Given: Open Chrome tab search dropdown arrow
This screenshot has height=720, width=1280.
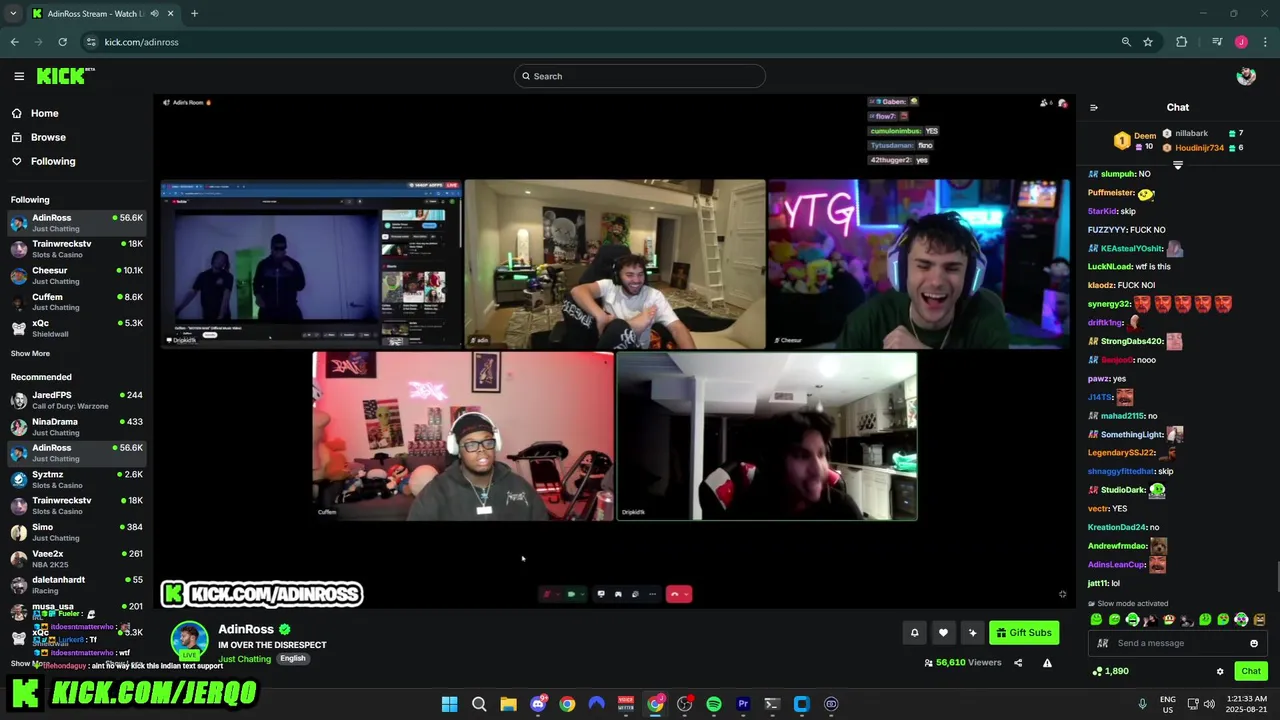Looking at the screenshot, I should point(13,14).
